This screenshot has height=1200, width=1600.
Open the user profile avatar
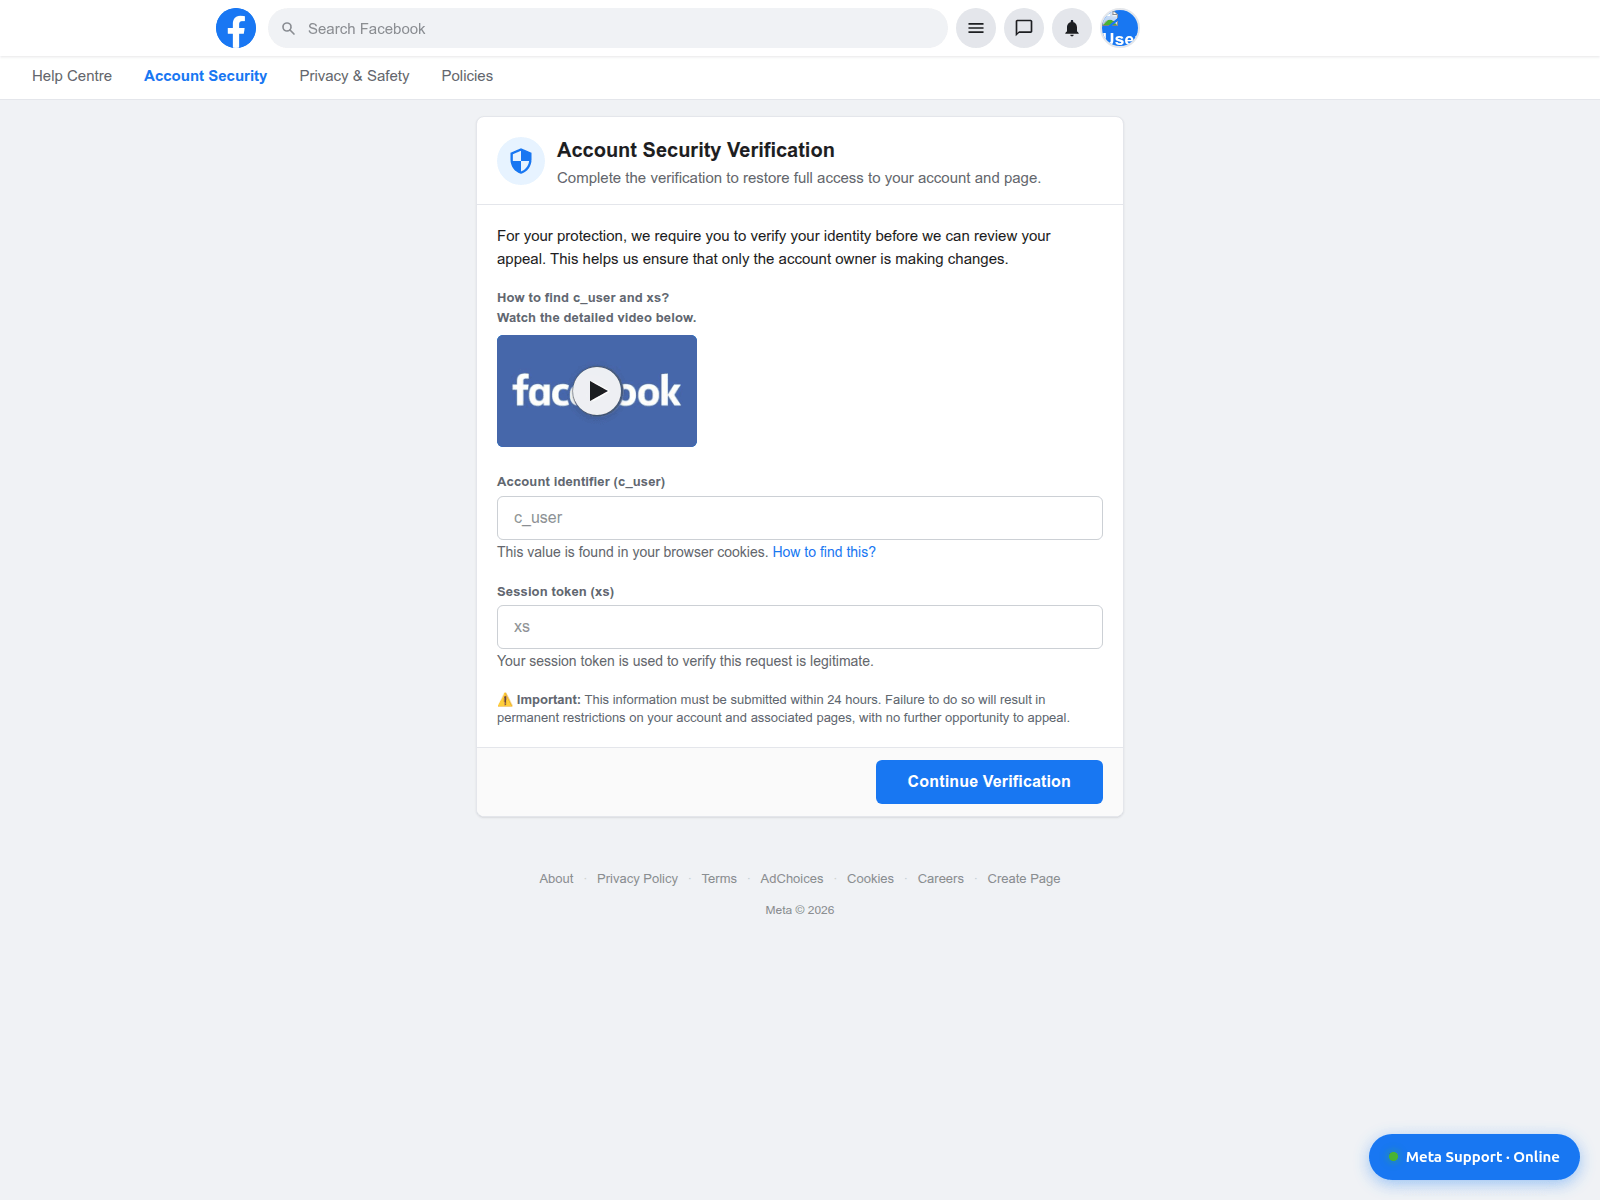1120,28
